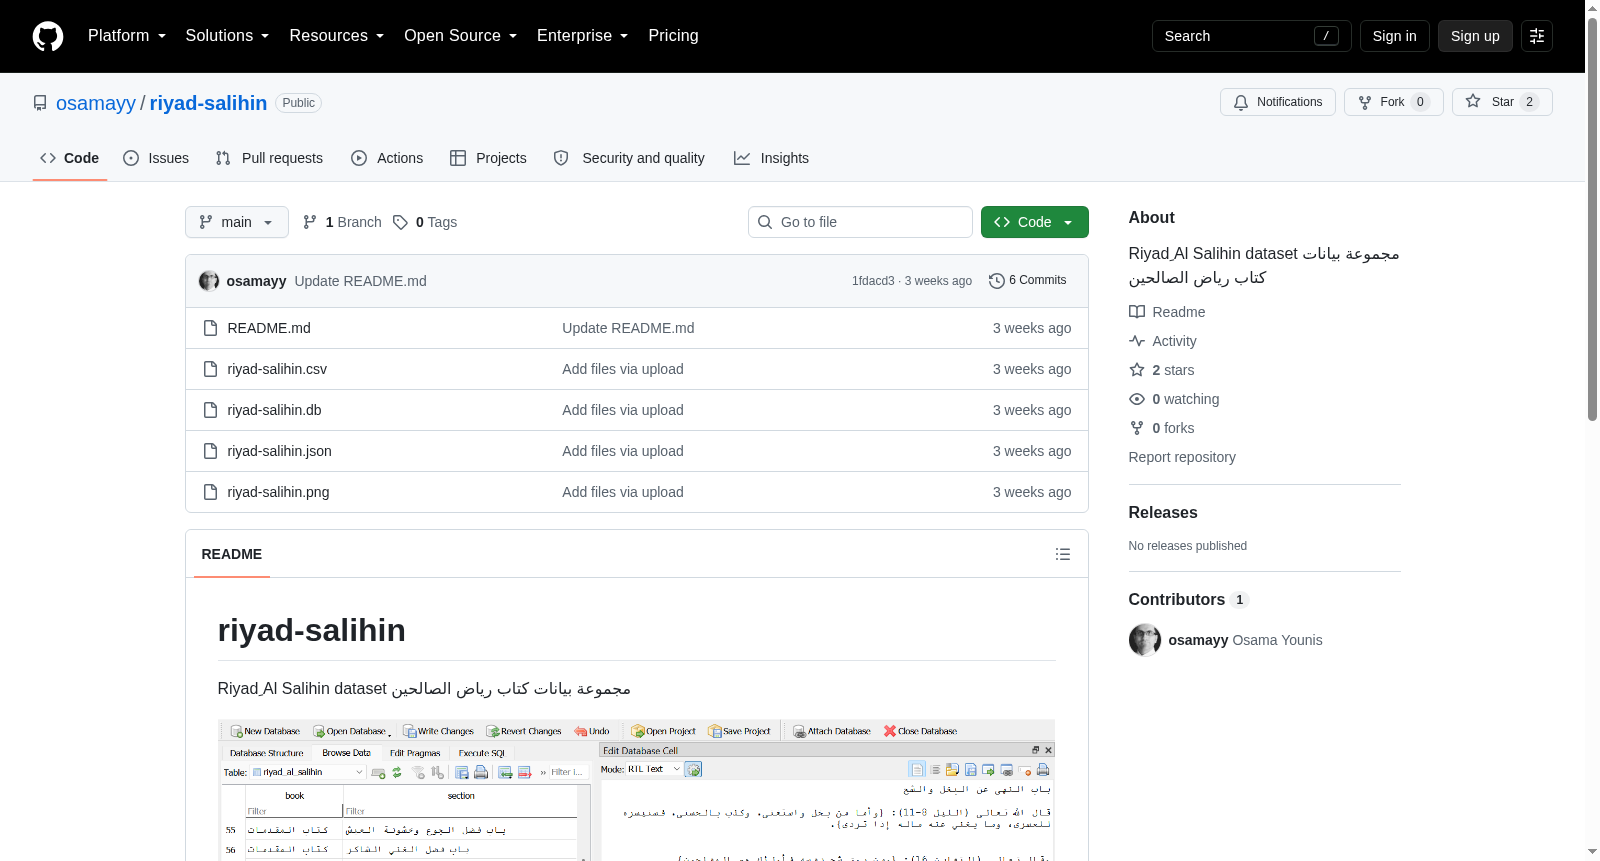
Task: Click osamayy's contributor avatar
Action: tap(1145, 640)
